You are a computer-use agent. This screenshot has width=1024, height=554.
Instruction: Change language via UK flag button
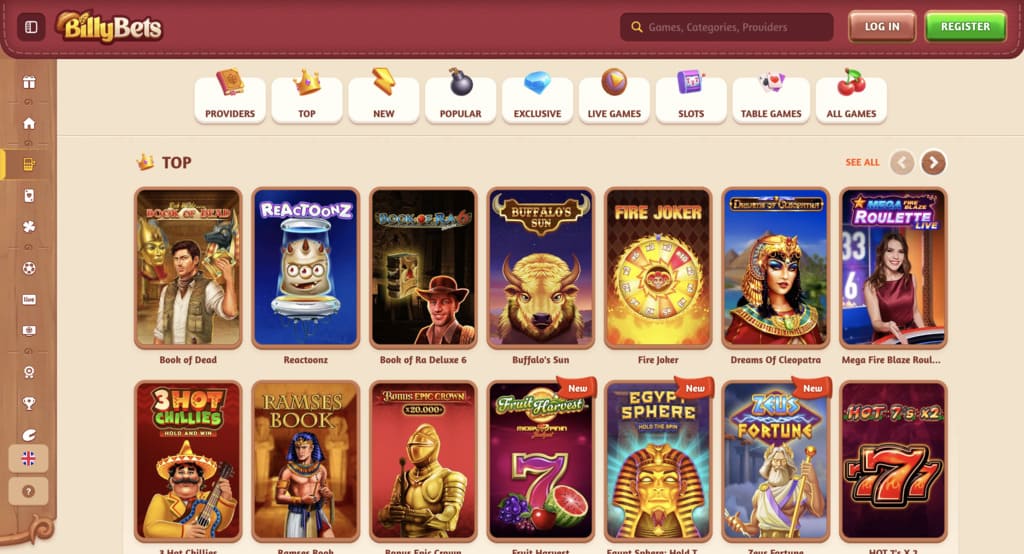click(x=28, y=459)
